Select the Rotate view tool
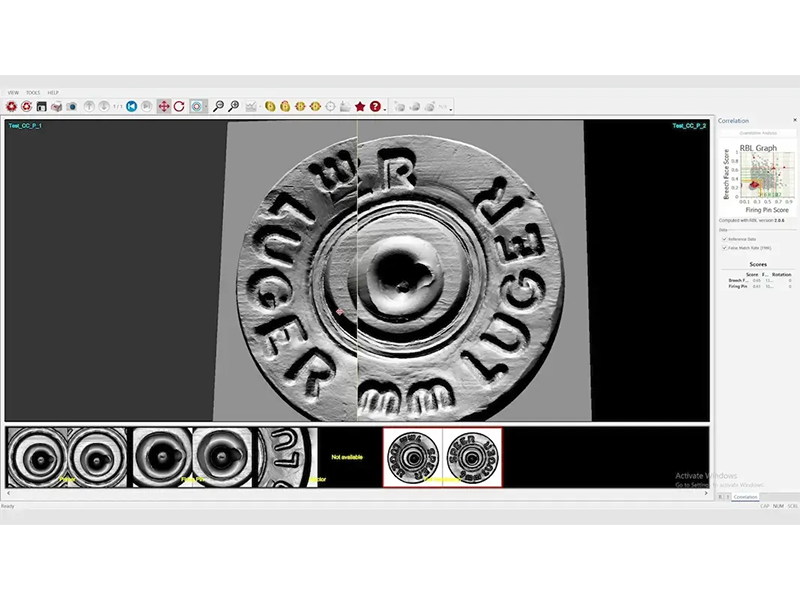The width and height of the screenshot is (800, 600). point(180,103)
